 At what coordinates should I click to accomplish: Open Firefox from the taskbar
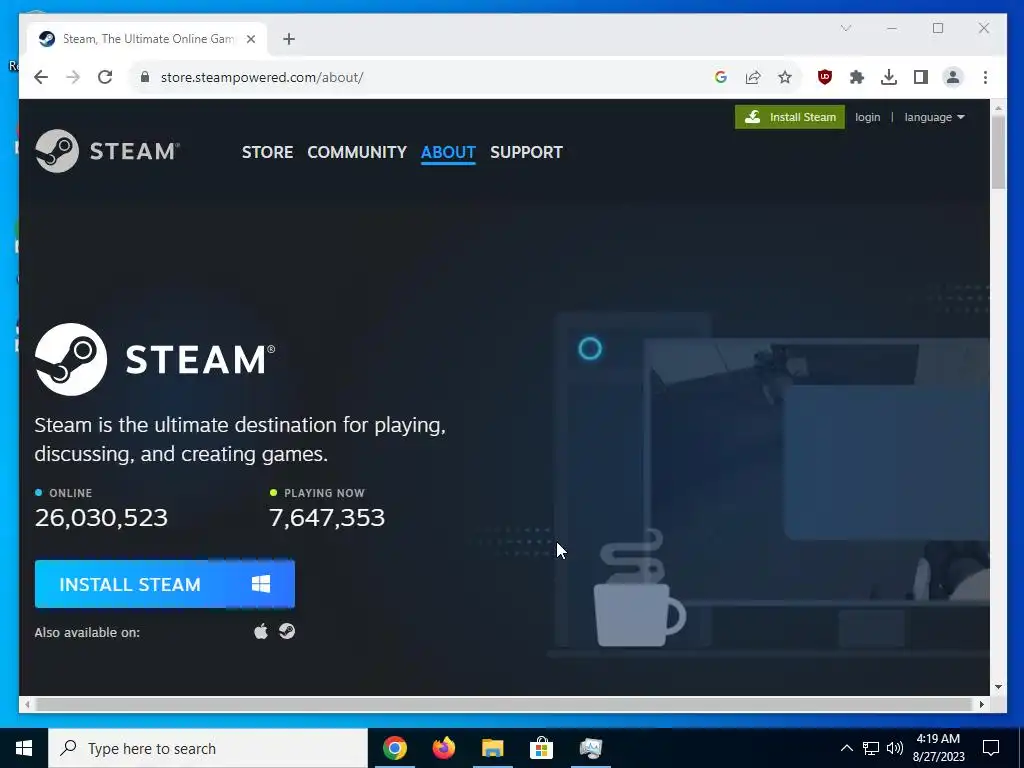pyautogui.click(x=444, y=748)
